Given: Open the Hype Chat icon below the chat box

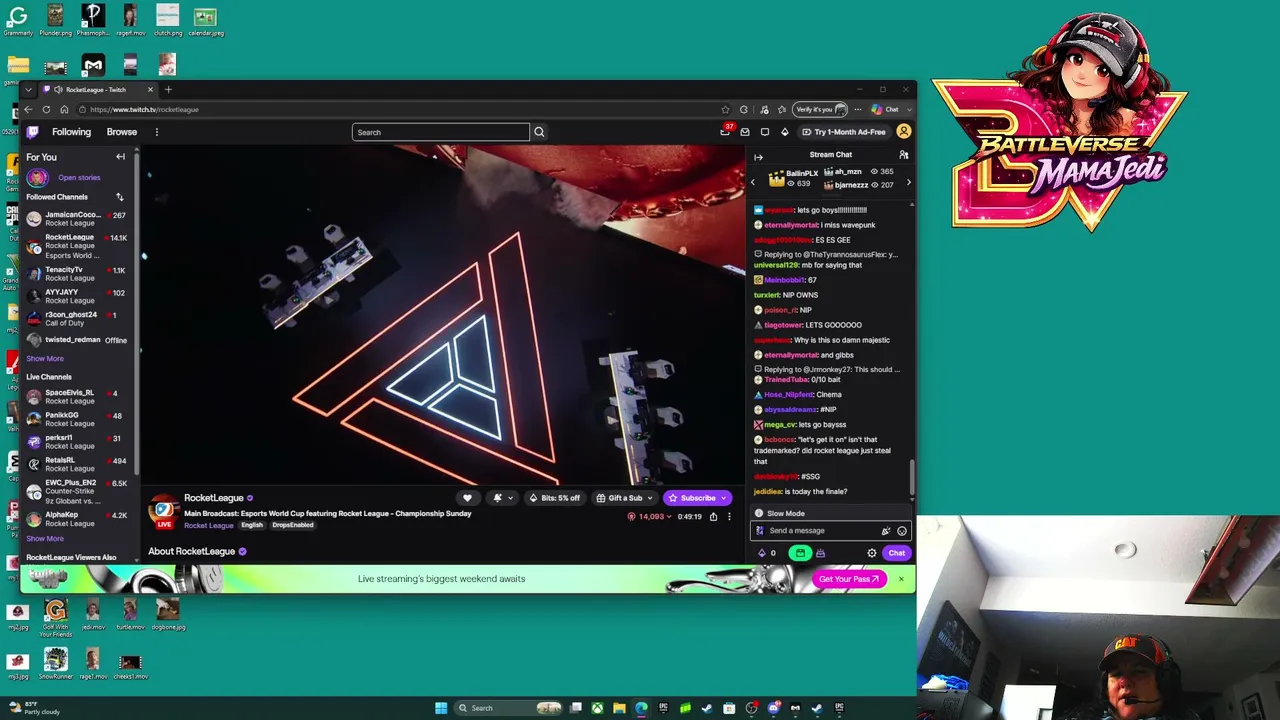Looking at the screenshot, I should tap(820, 553).
